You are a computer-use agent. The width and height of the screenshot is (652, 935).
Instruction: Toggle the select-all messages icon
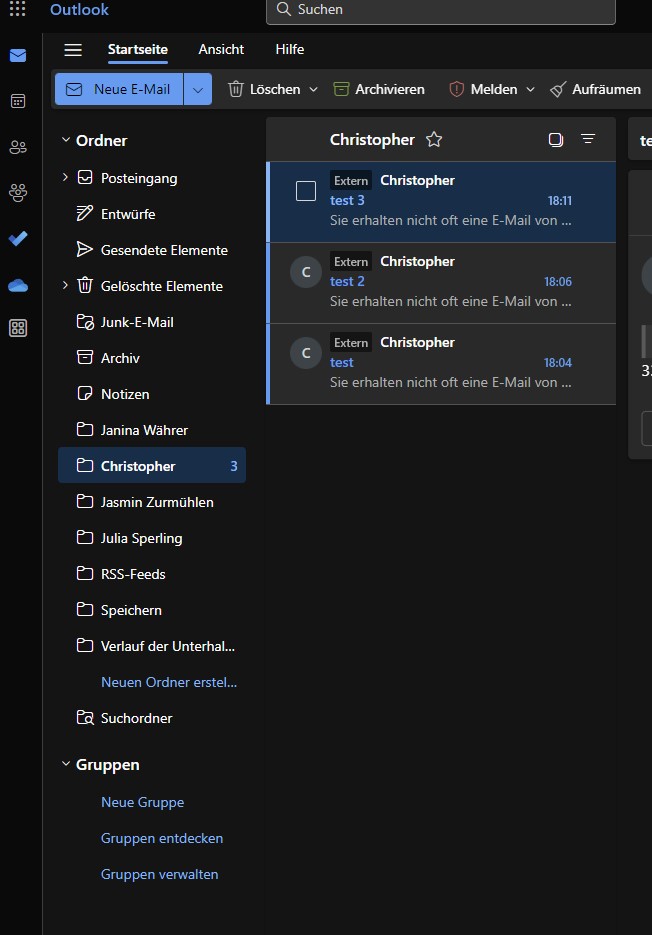[556, 140]
